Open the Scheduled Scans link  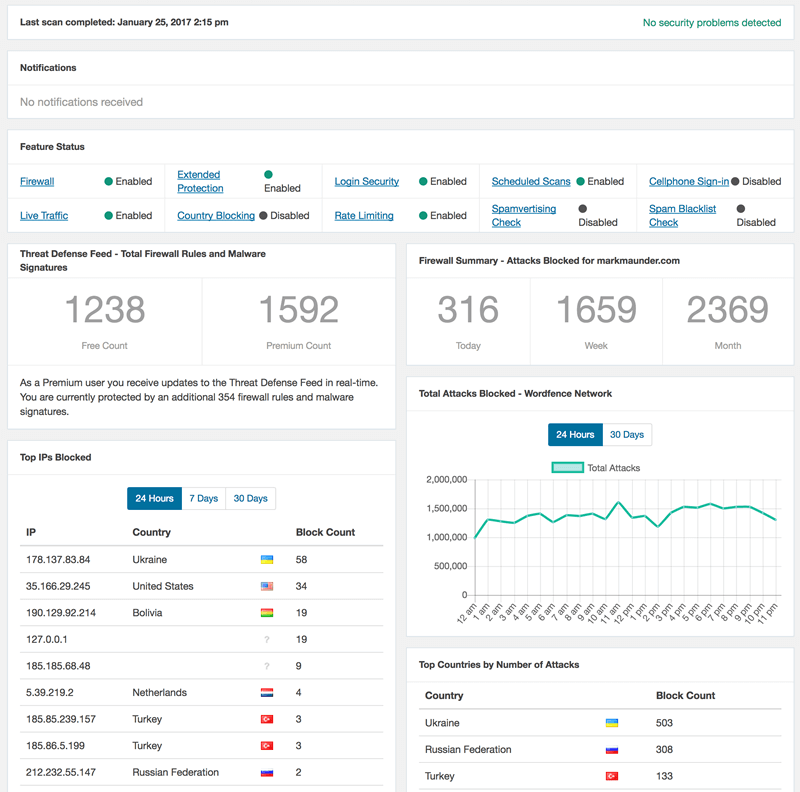[531, 182]
